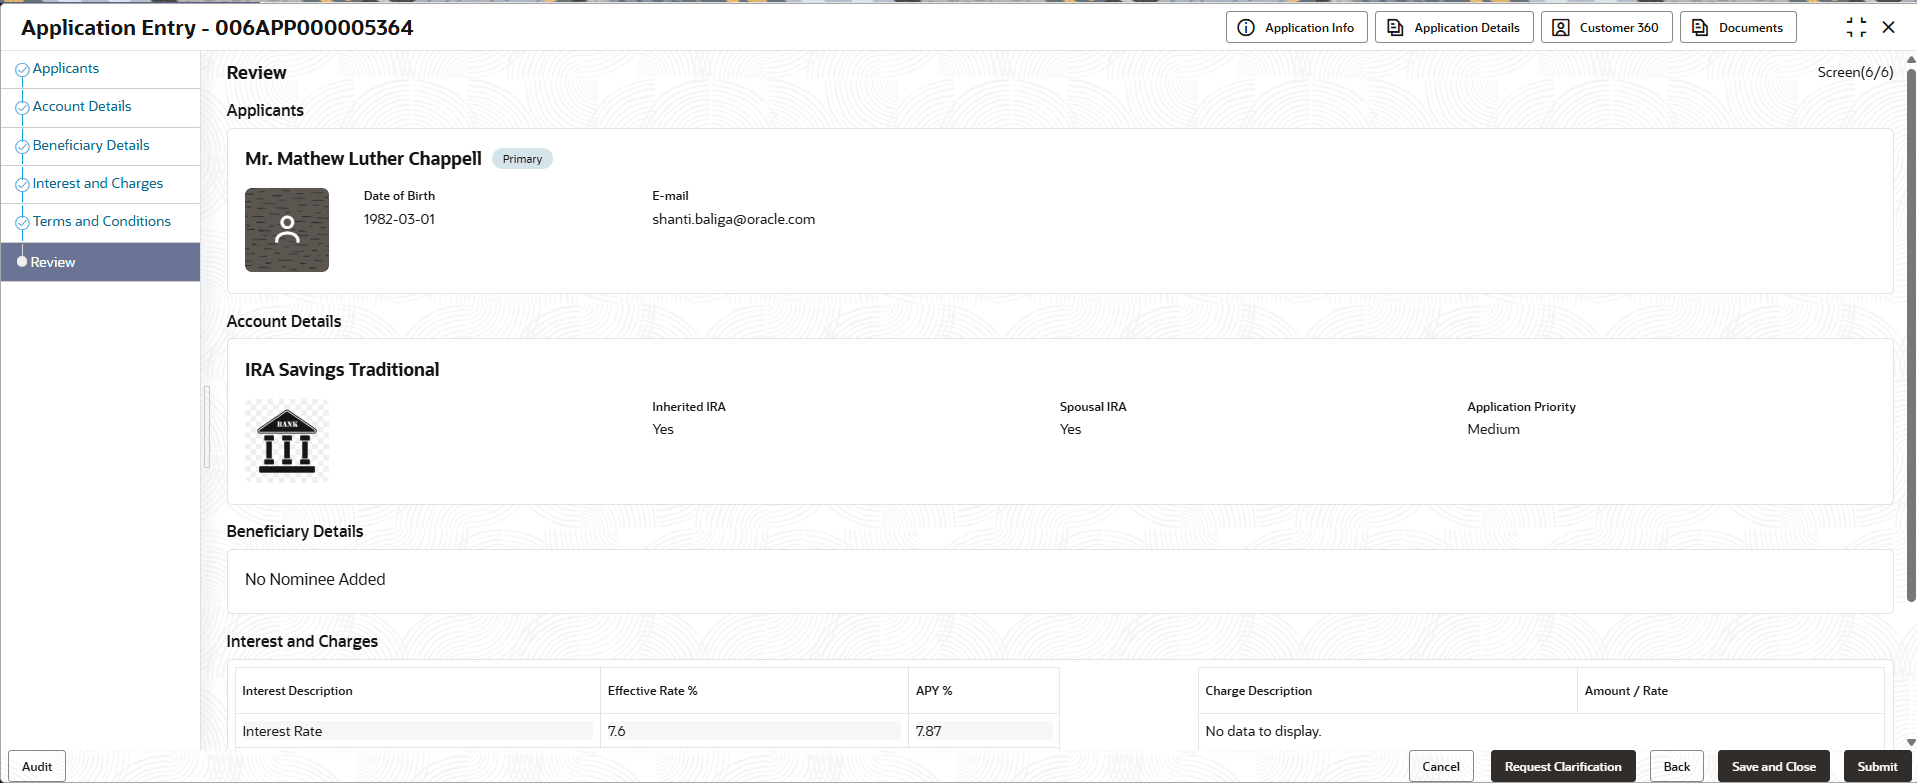
Task: Click the APY value 7.87
Action: click(983, 731)
